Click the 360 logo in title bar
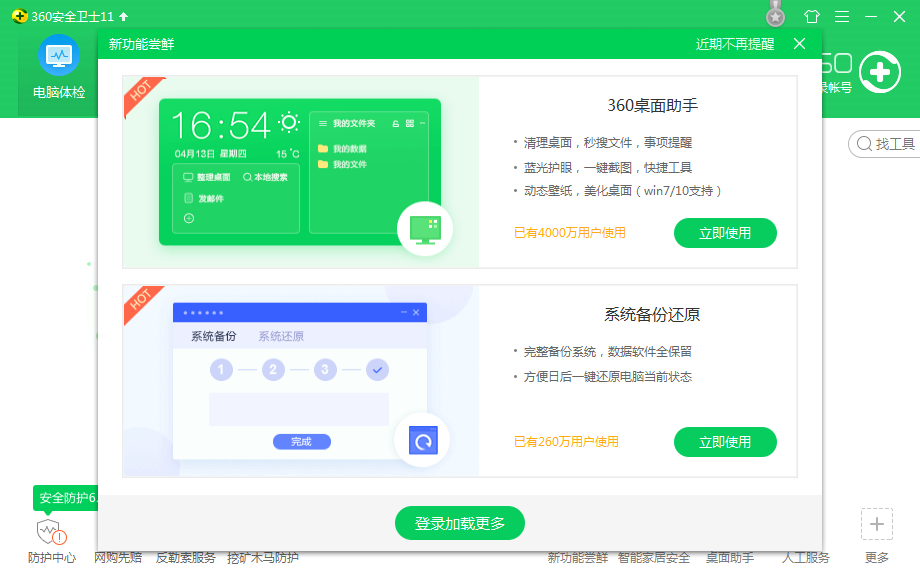This screenshot has width=920, height=580. coord(19,16)
